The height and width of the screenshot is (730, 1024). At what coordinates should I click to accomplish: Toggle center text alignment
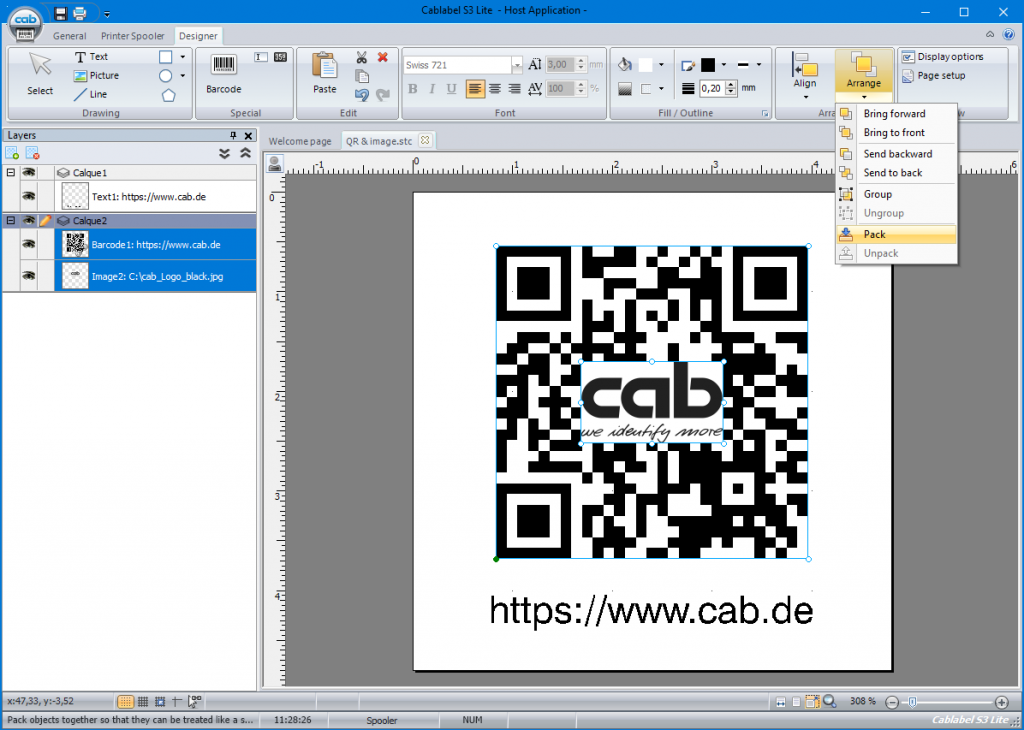click(x=495, y=89)
